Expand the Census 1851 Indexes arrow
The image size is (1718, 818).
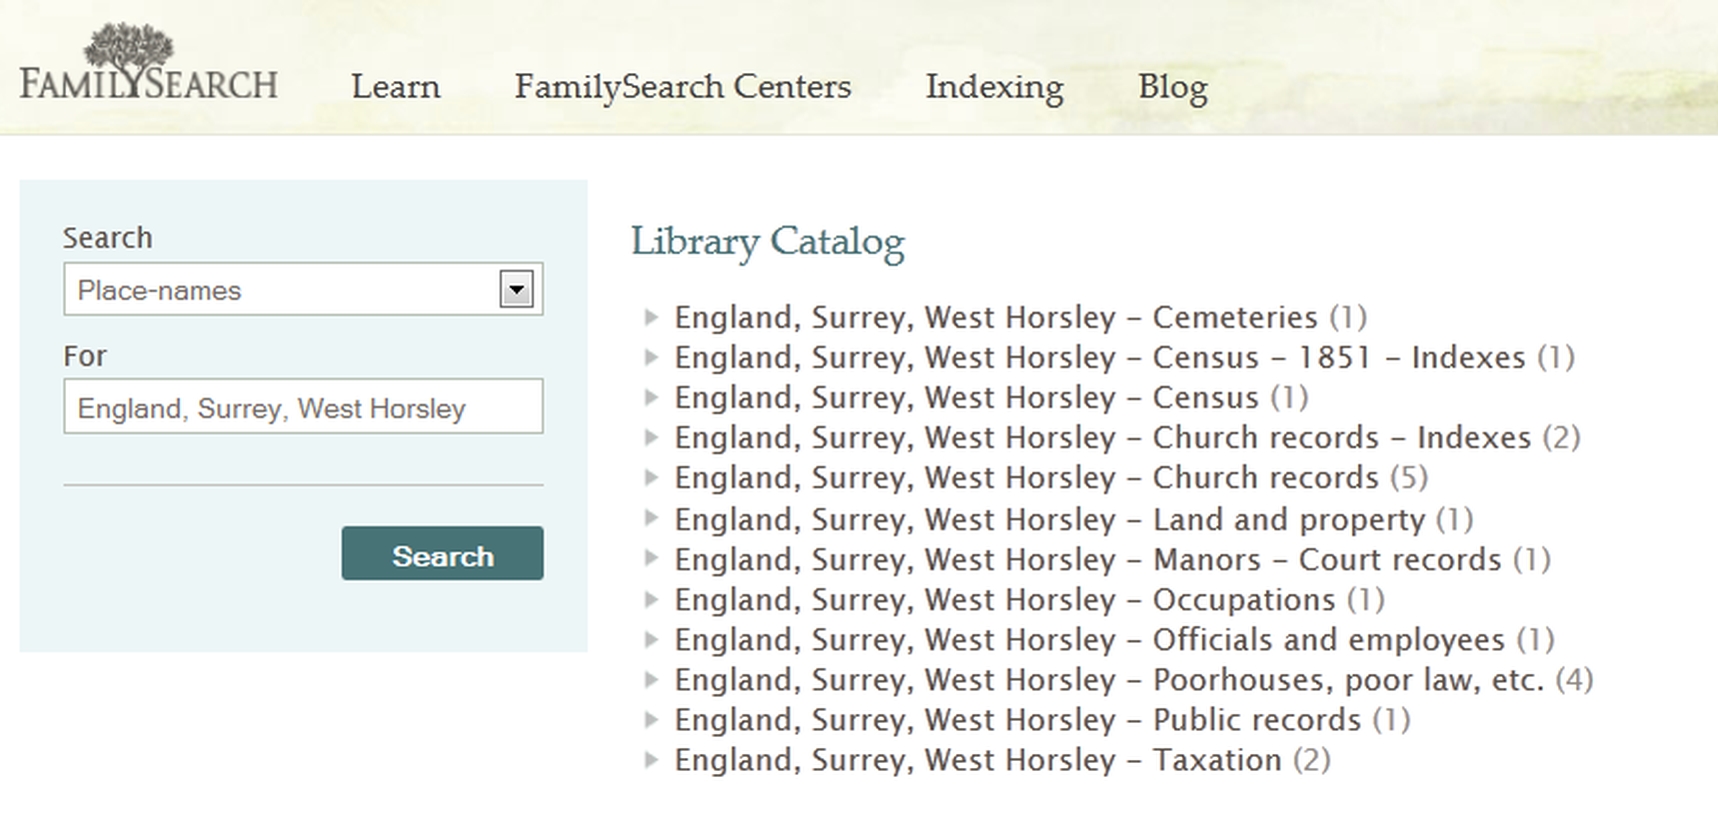(x=651, y=358)
